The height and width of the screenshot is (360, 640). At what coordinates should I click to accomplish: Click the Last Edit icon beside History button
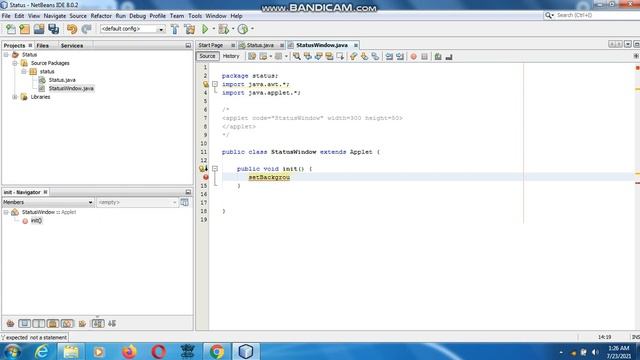(252, 57)
